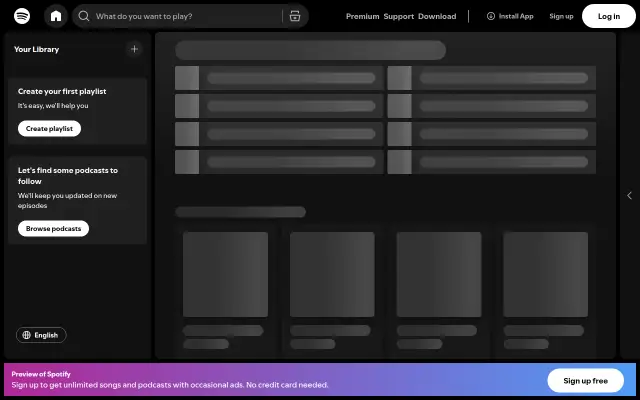Click 'Preview of Spotify' banner text
This screenshot has width=640, height=400.
(x=41, y=374)
